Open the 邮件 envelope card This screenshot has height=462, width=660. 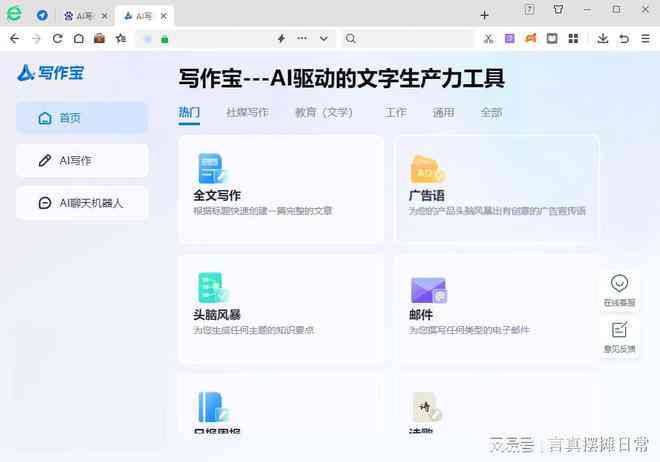(497, 309)
